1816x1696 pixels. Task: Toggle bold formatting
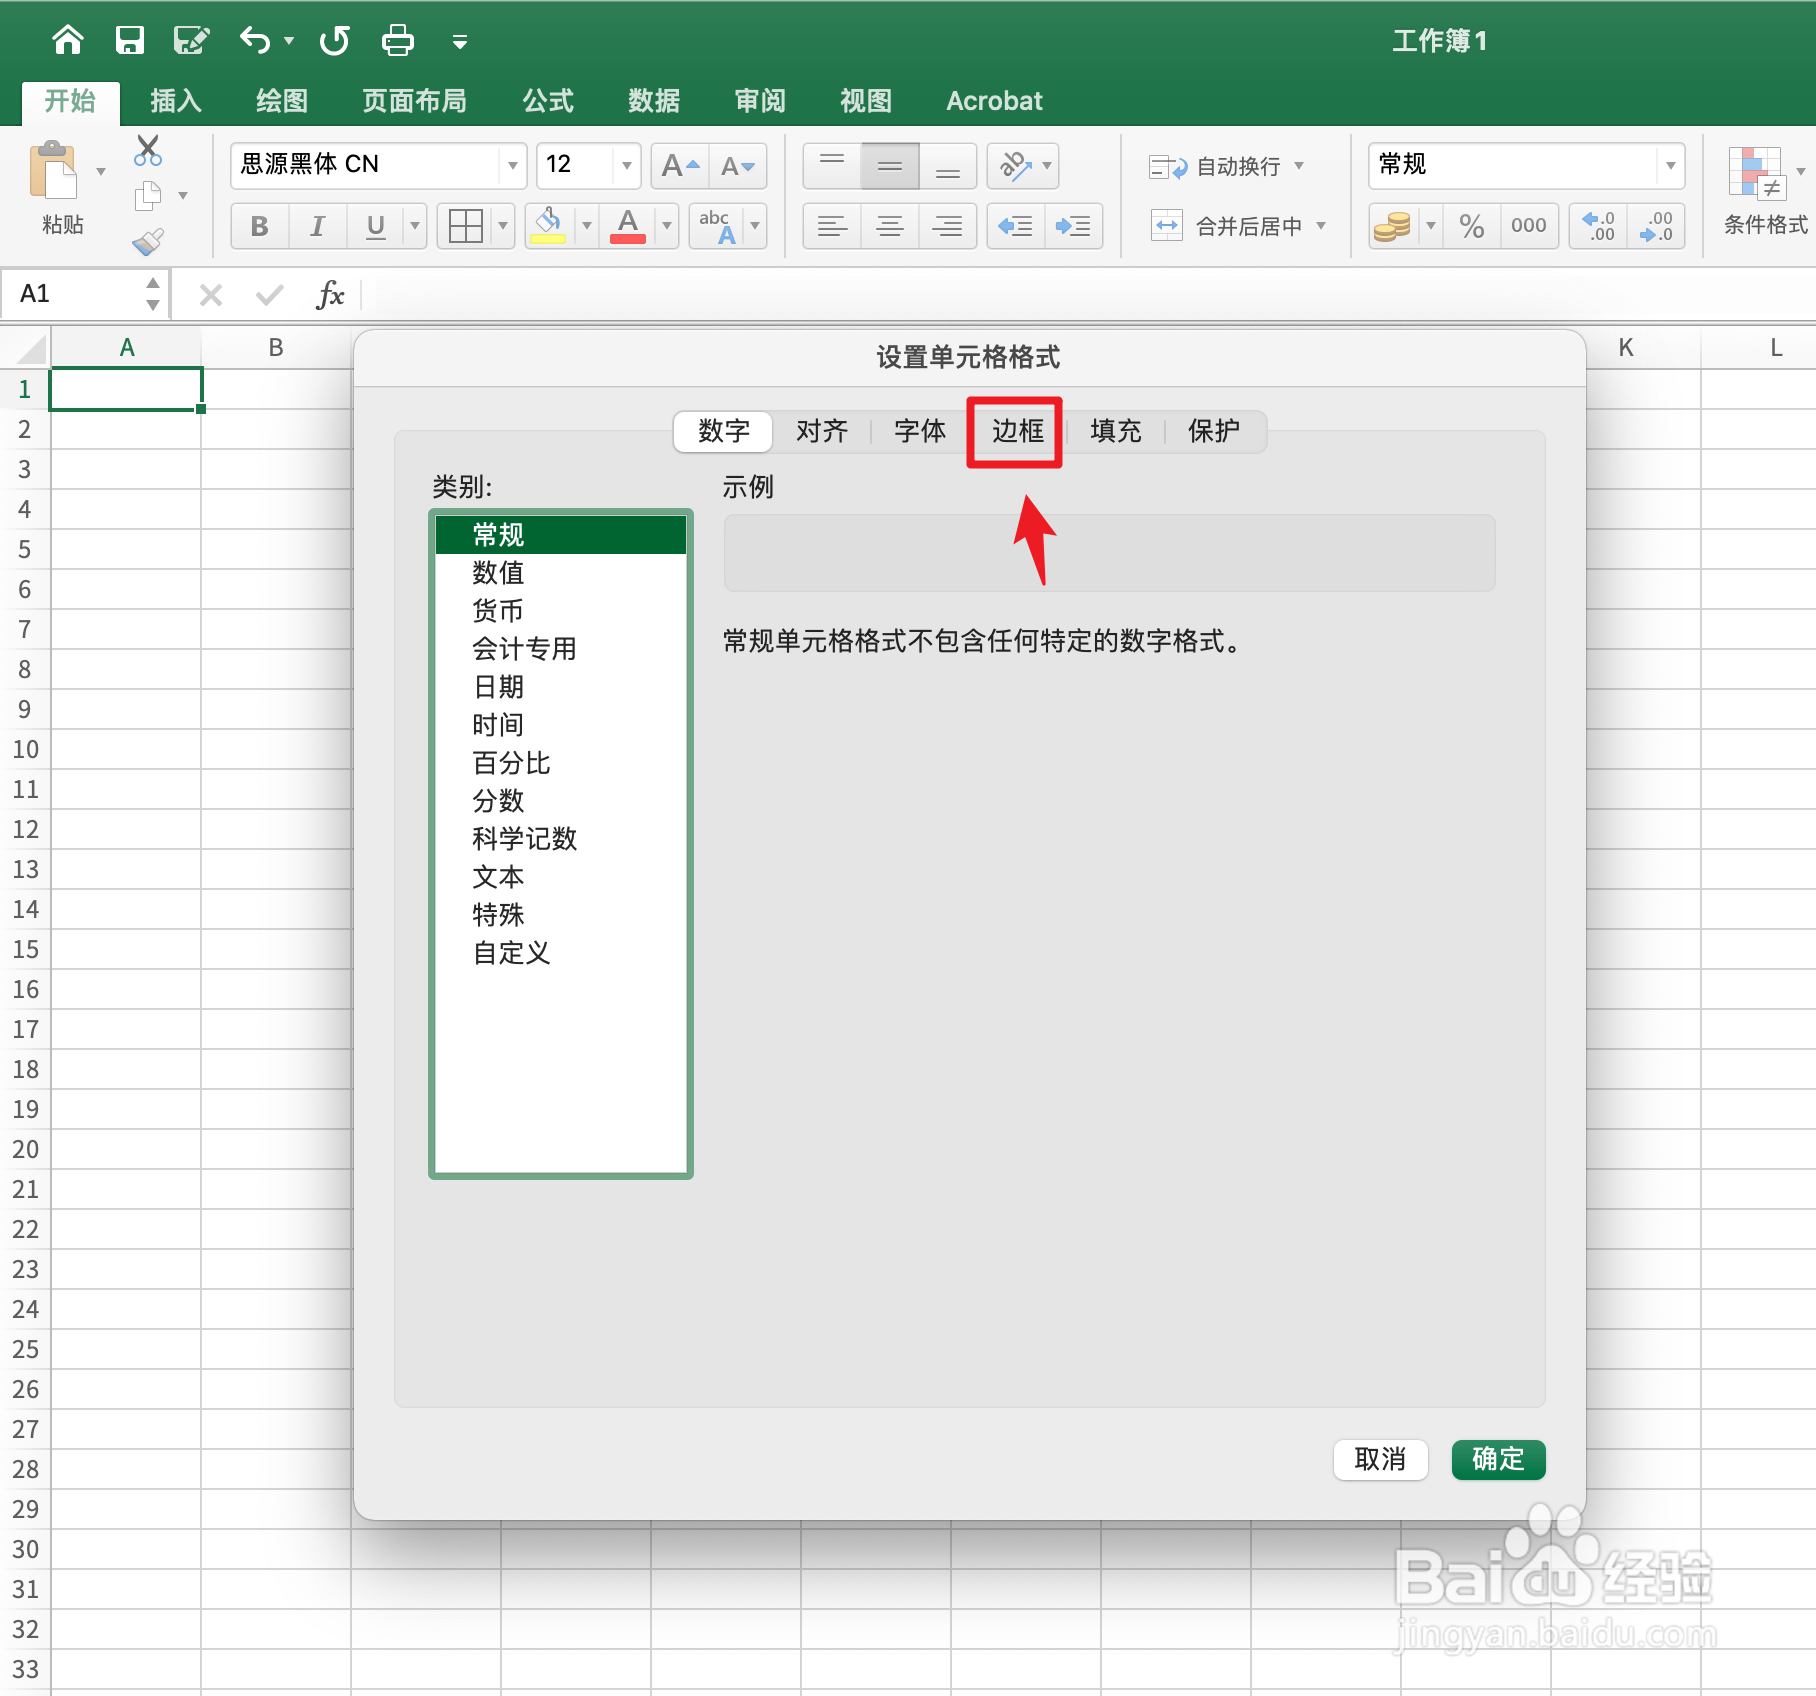[259, 225]
